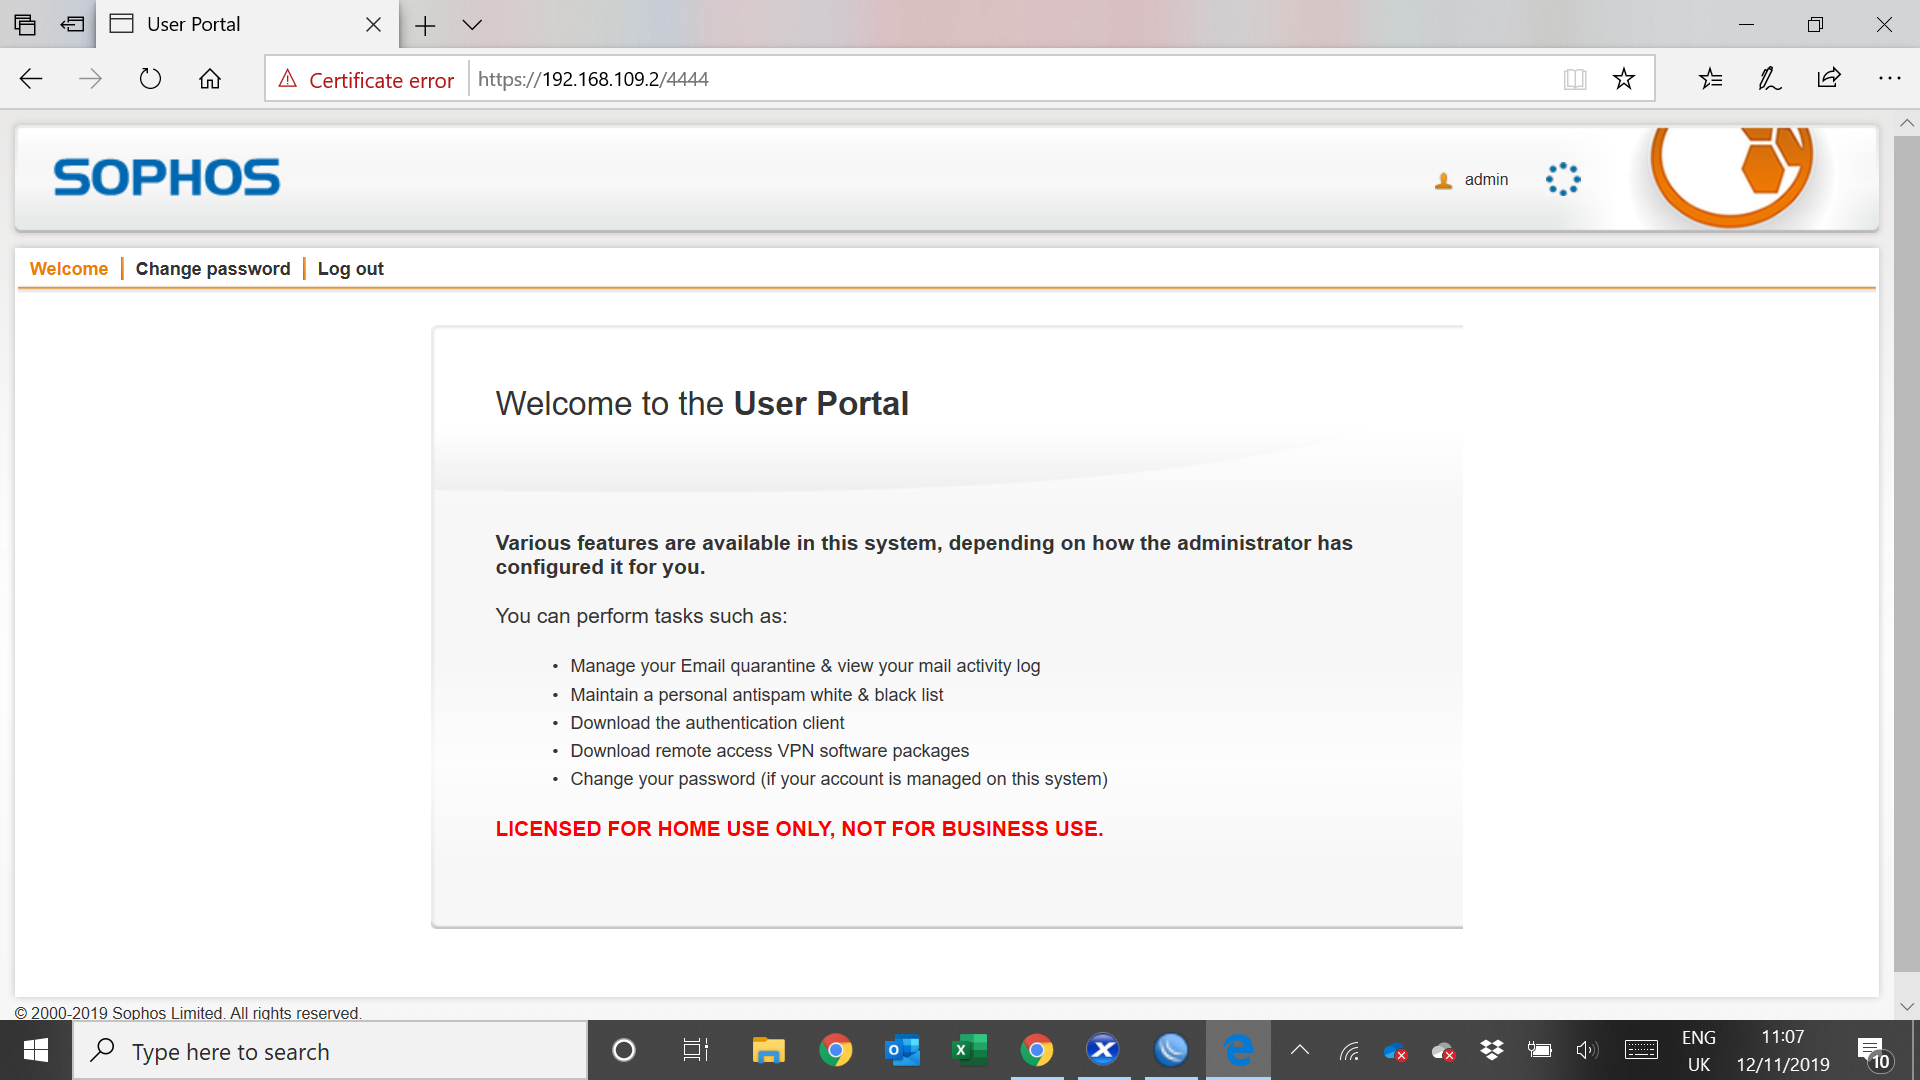Click the page vertical scrollbar
Image resolution: width=1920 pixels, height=1080 pixels.
[1907, 555]
